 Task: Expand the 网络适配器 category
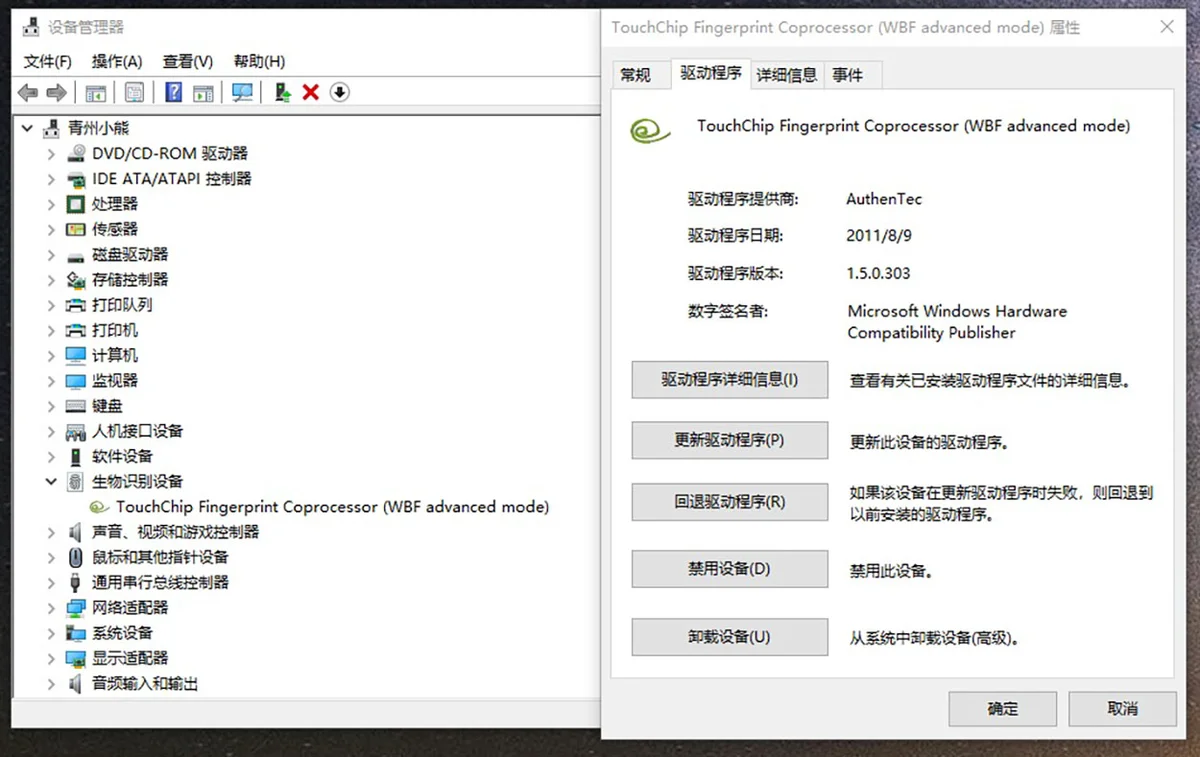[51, 608]
